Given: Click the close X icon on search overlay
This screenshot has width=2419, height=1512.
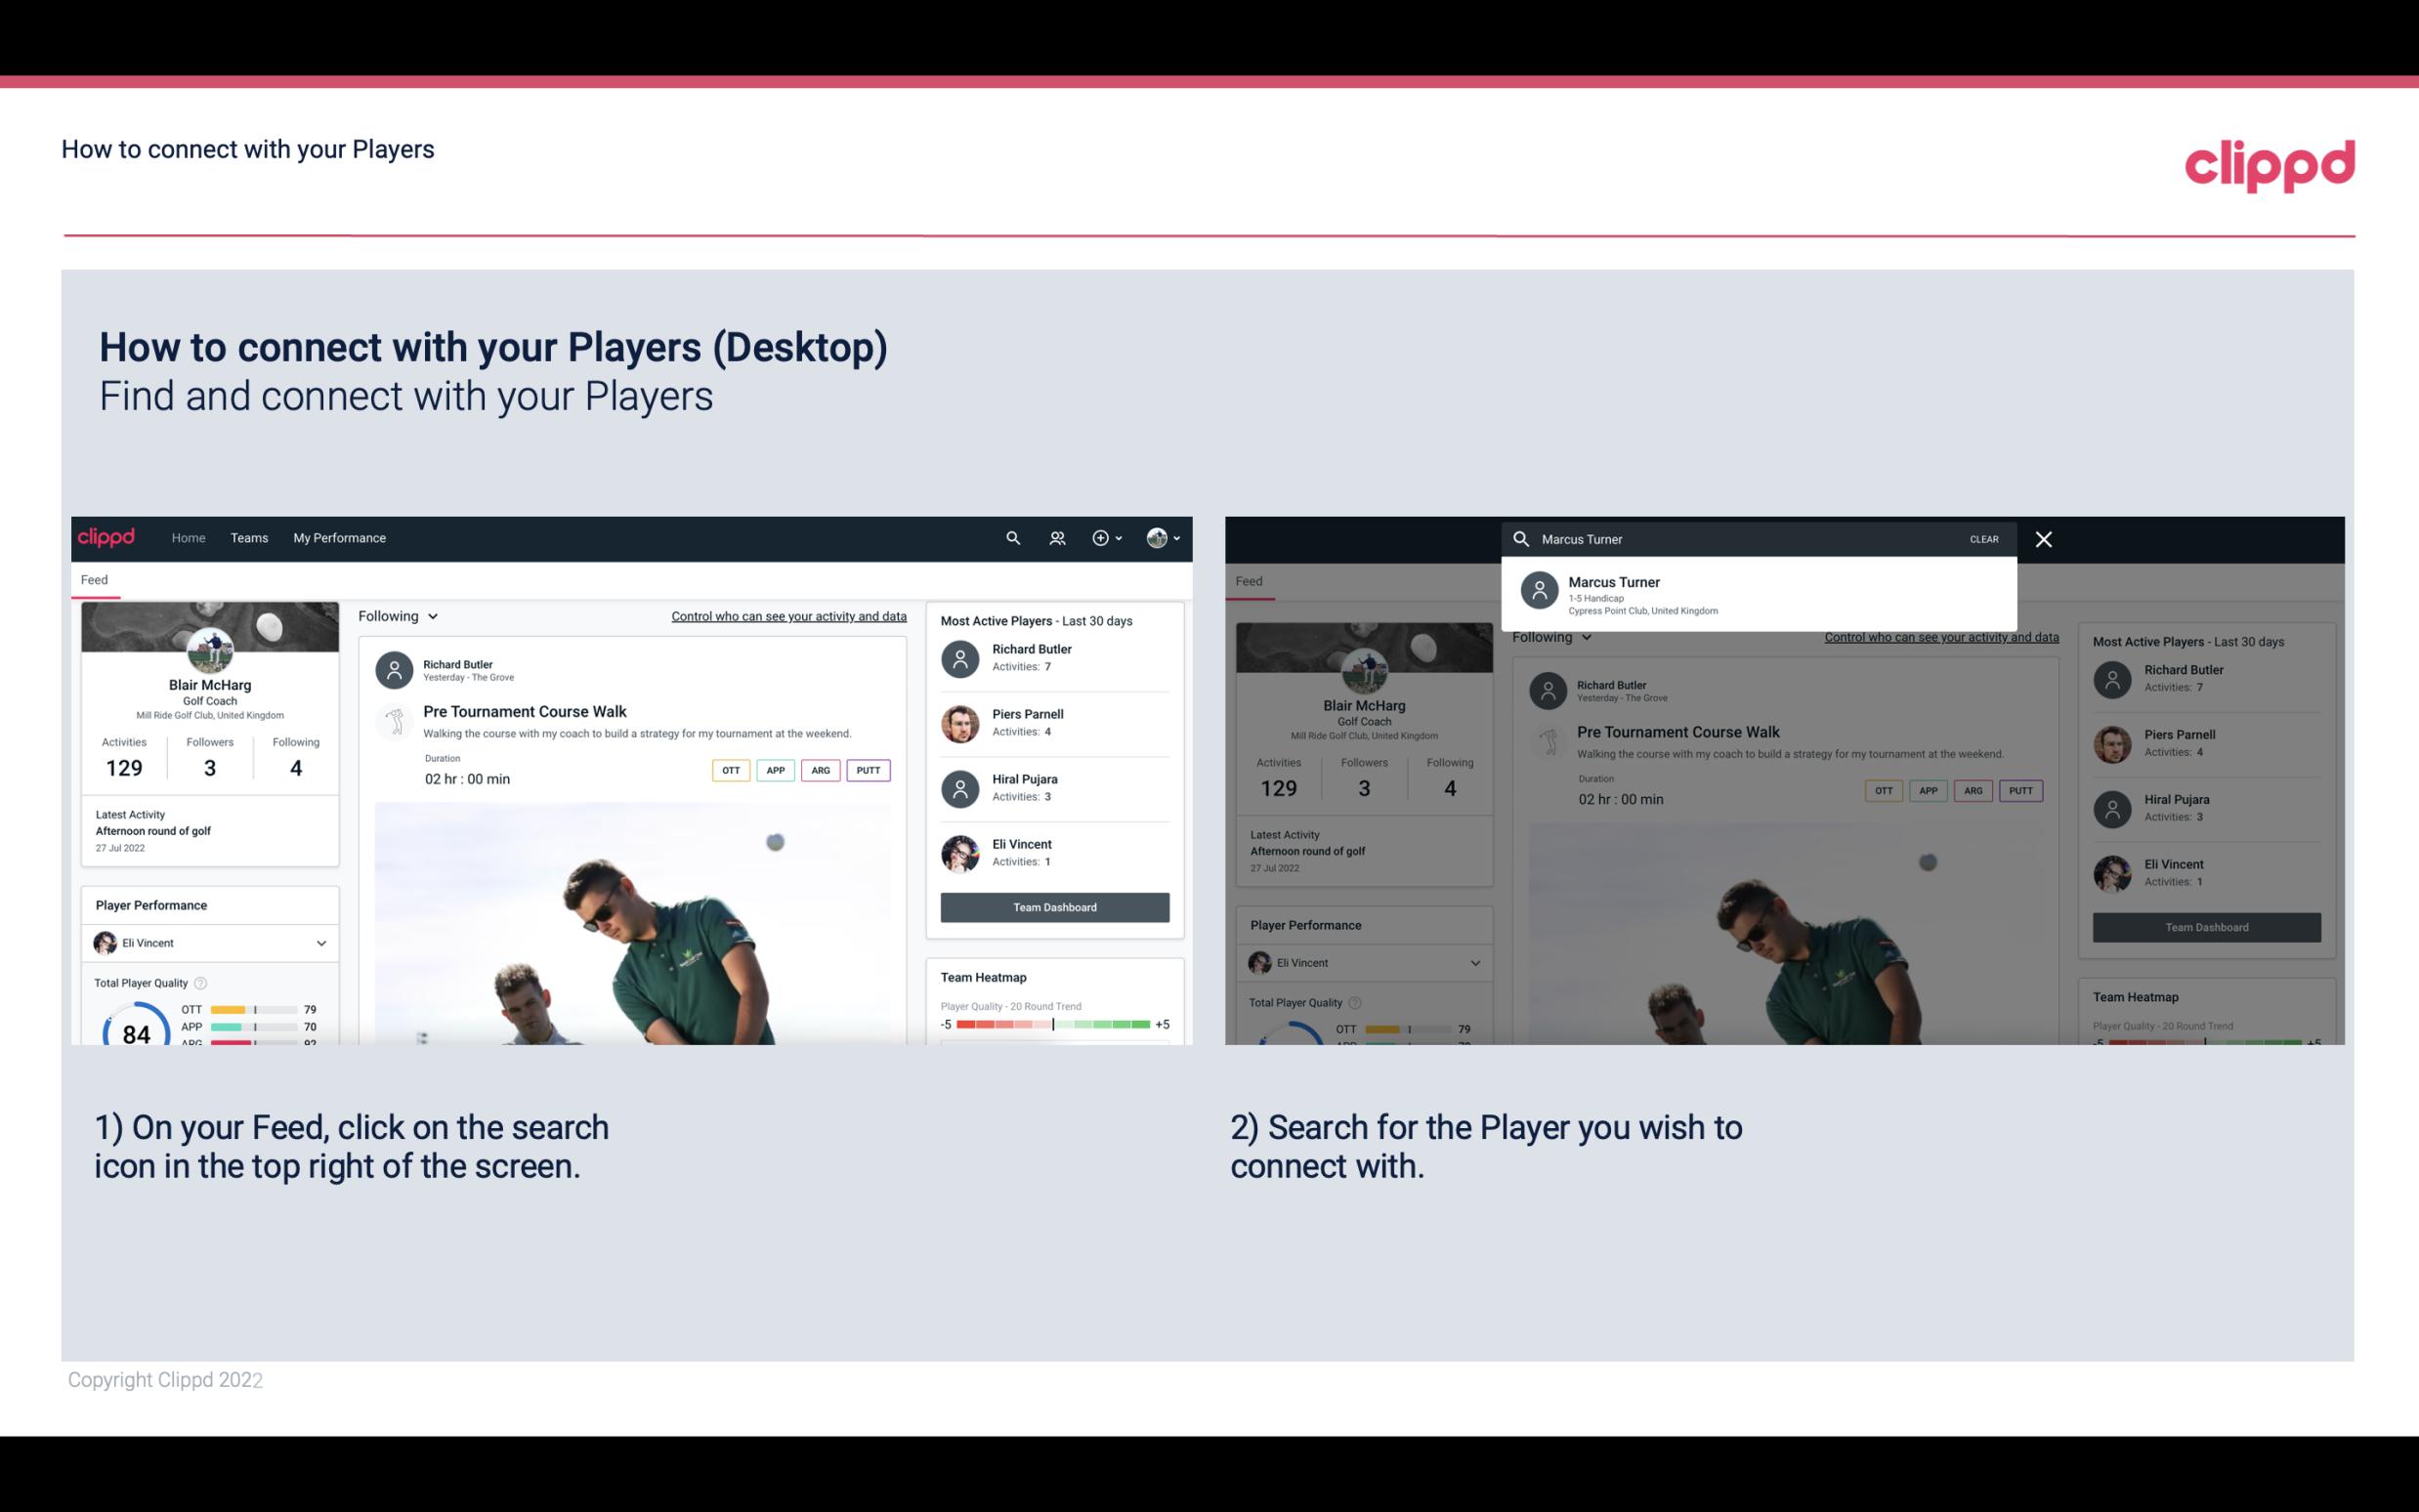Looking at the screenshot, I should point(2045,538).
